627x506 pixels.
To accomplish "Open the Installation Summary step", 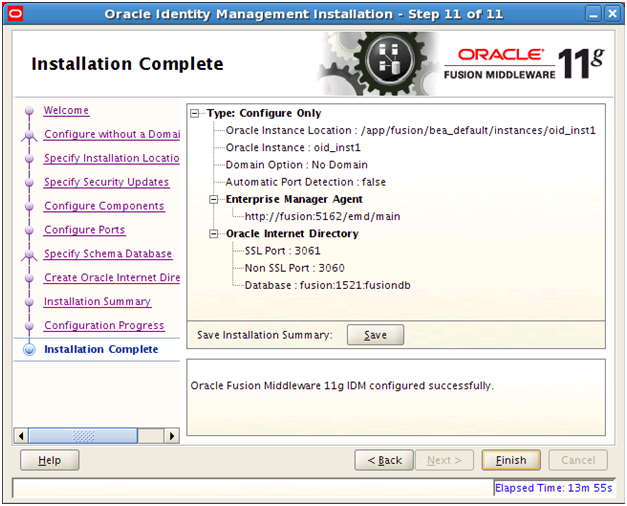I will (98, 302).
